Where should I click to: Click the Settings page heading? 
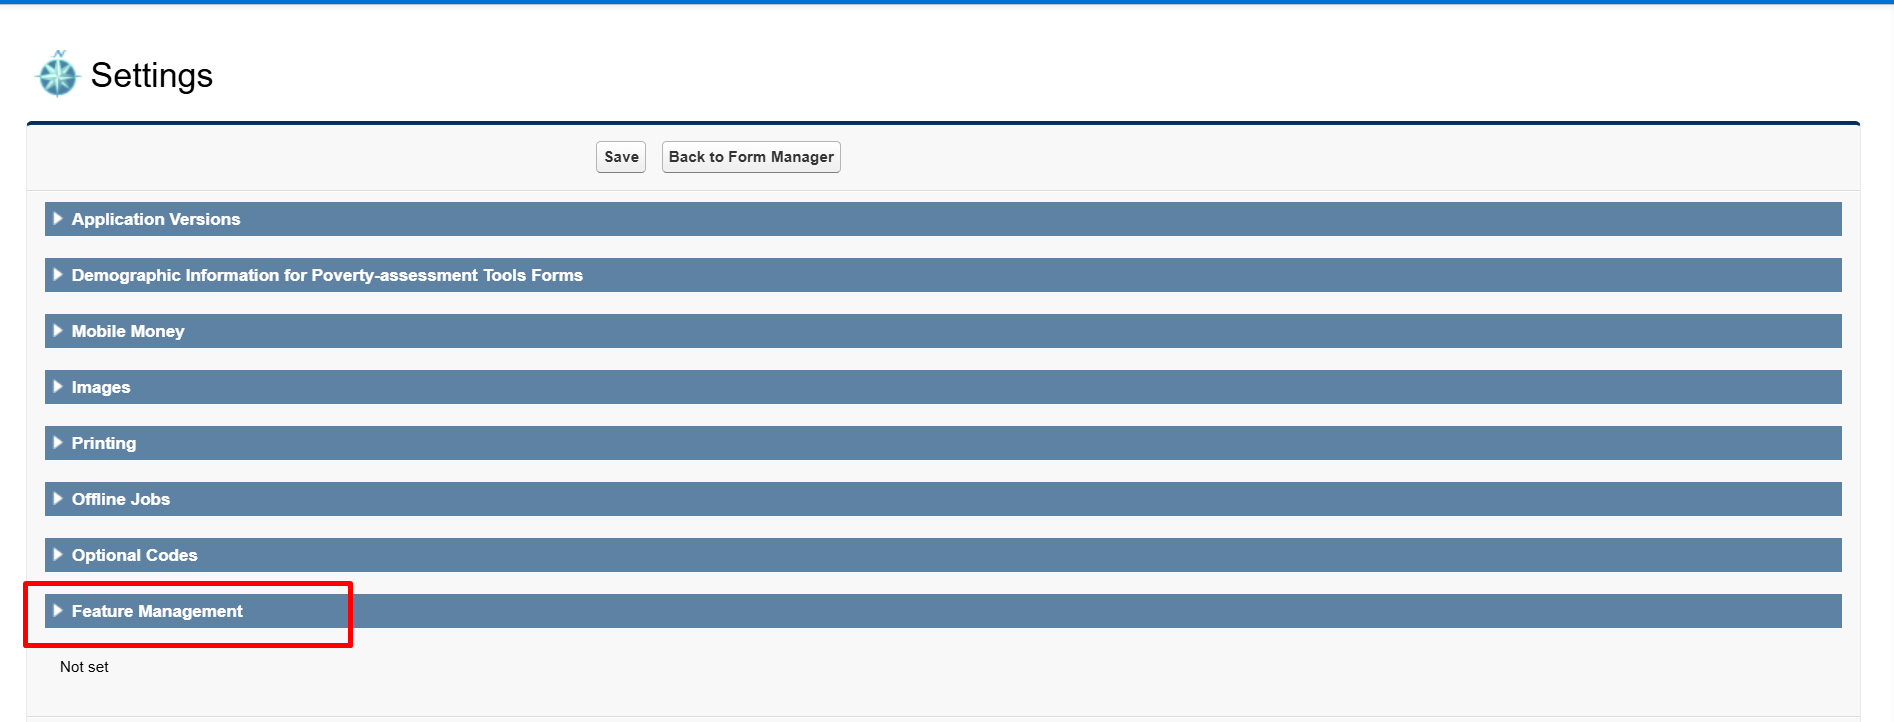153,74
